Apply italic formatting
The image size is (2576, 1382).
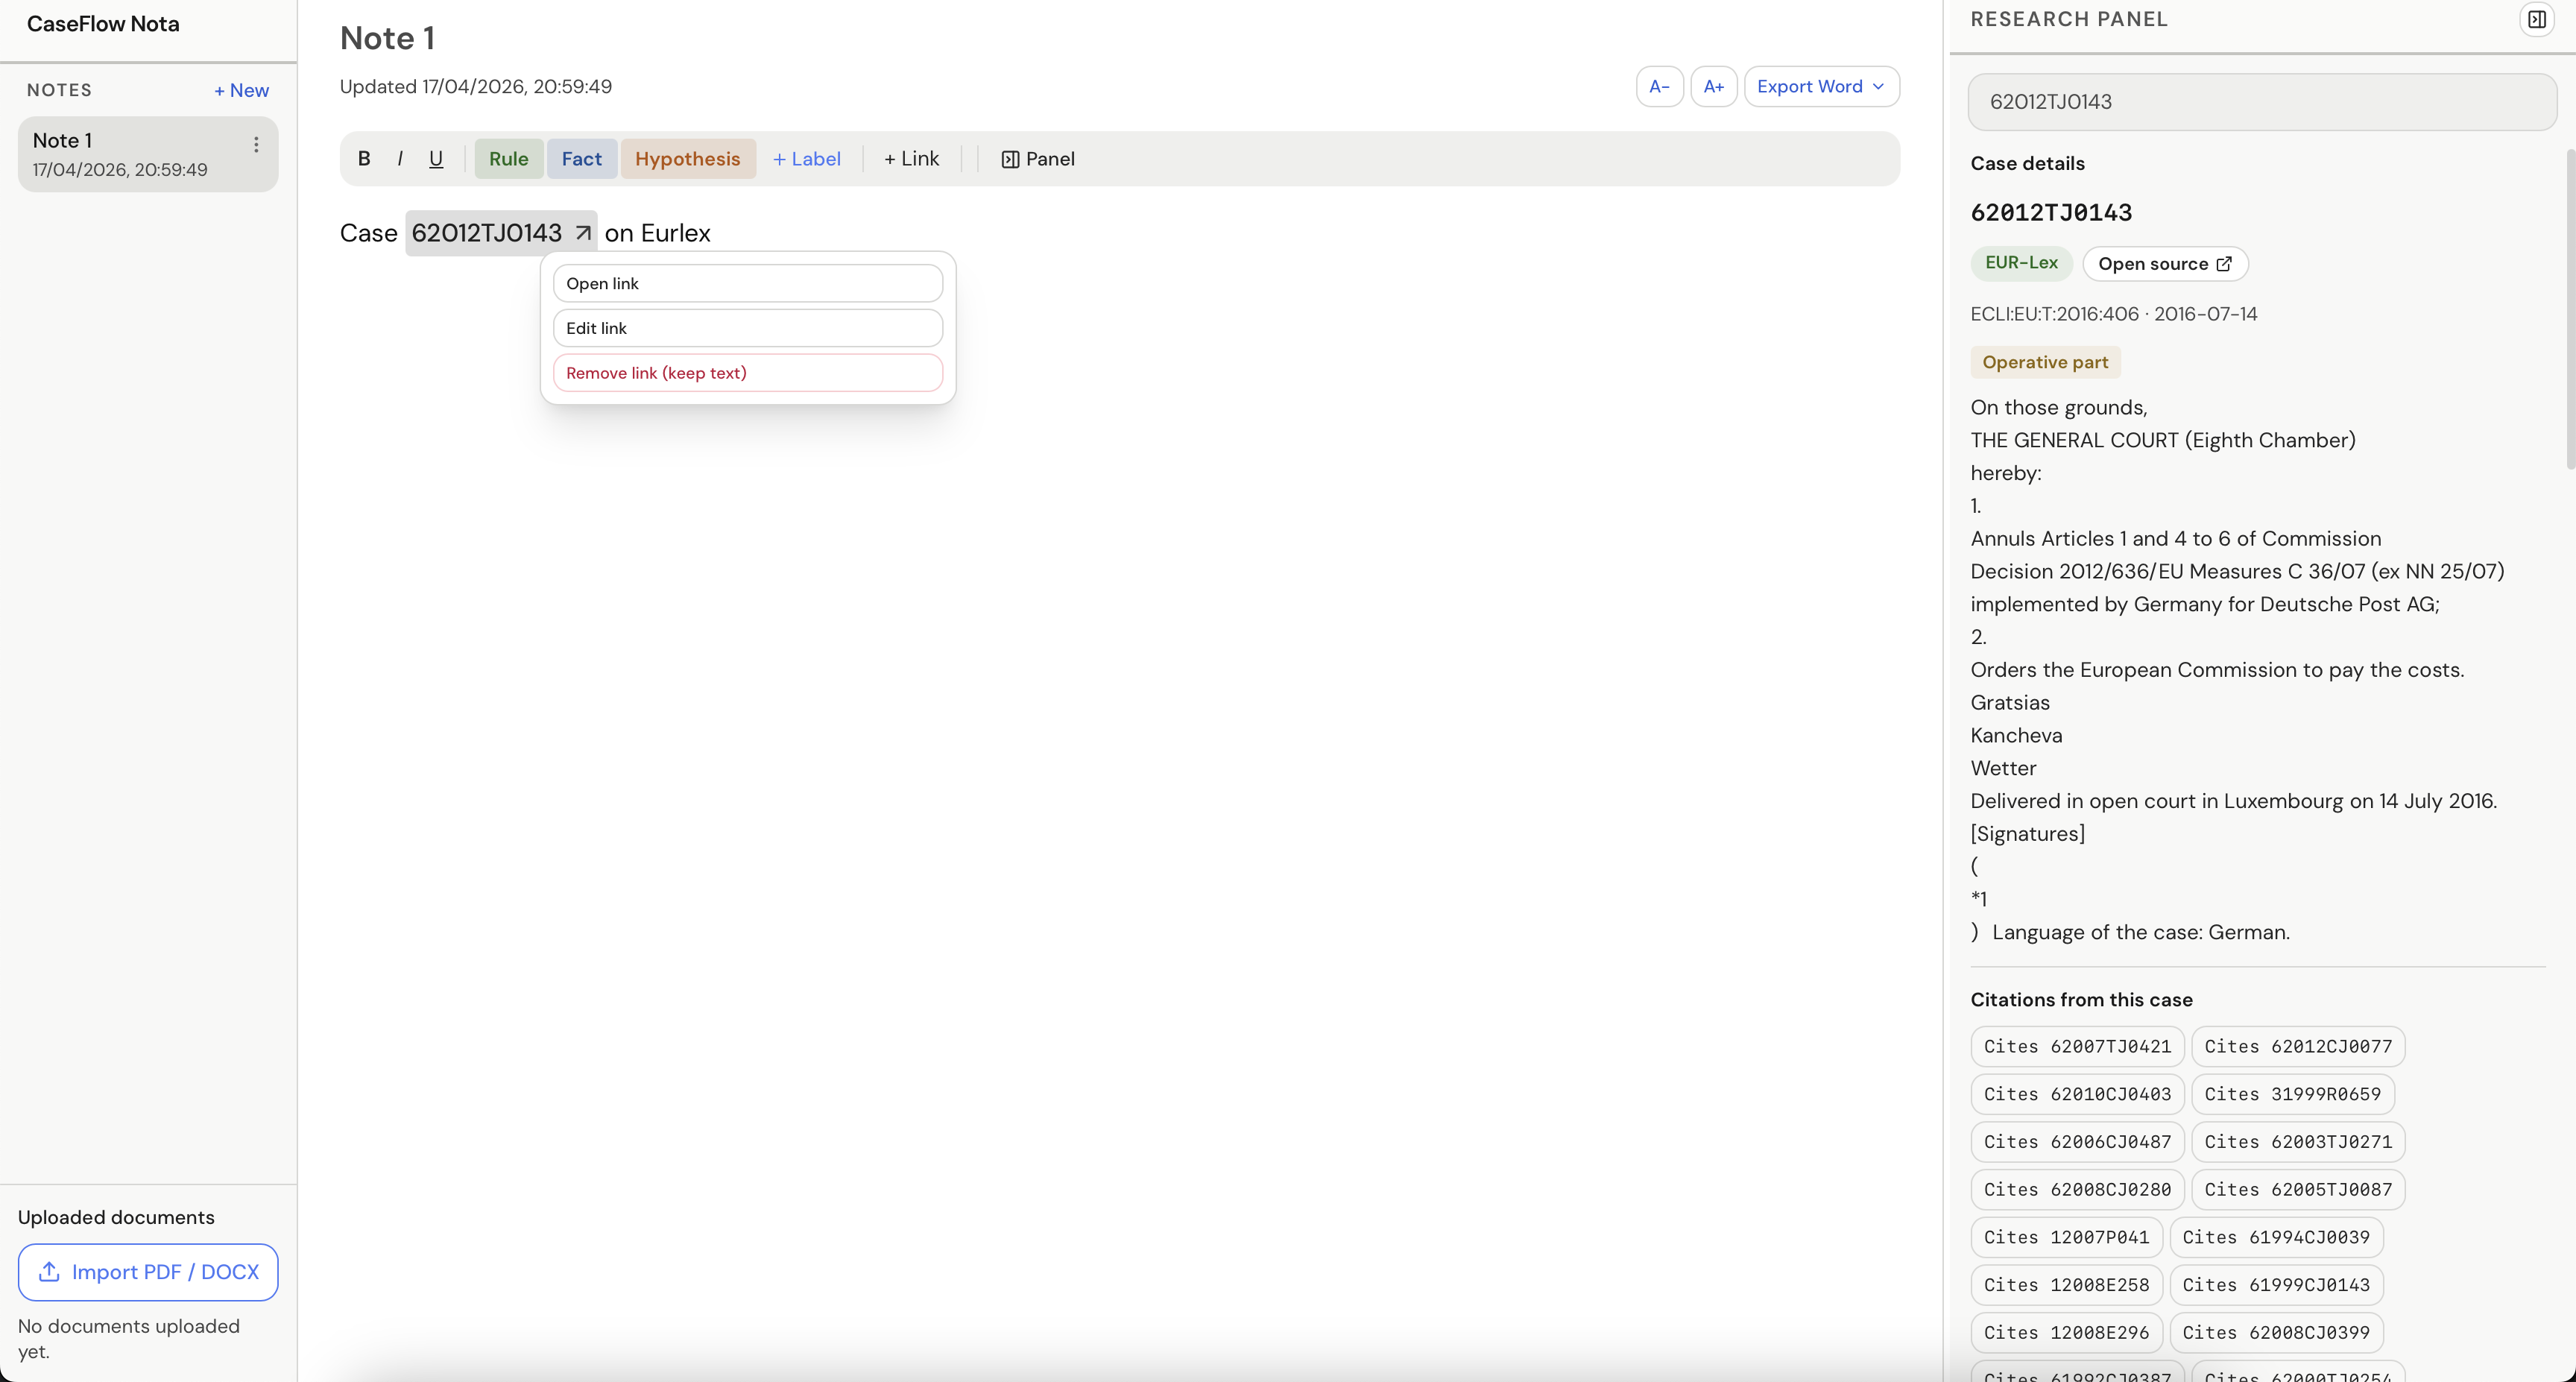(x=400, y=158)
